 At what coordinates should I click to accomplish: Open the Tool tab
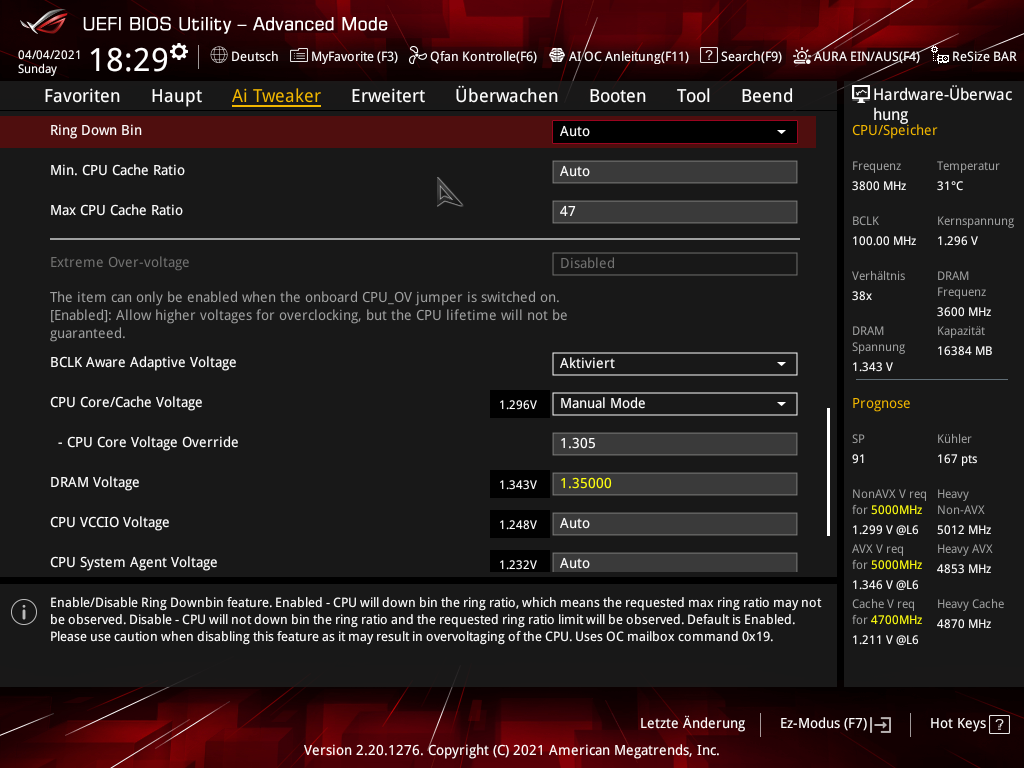point(694,96)
